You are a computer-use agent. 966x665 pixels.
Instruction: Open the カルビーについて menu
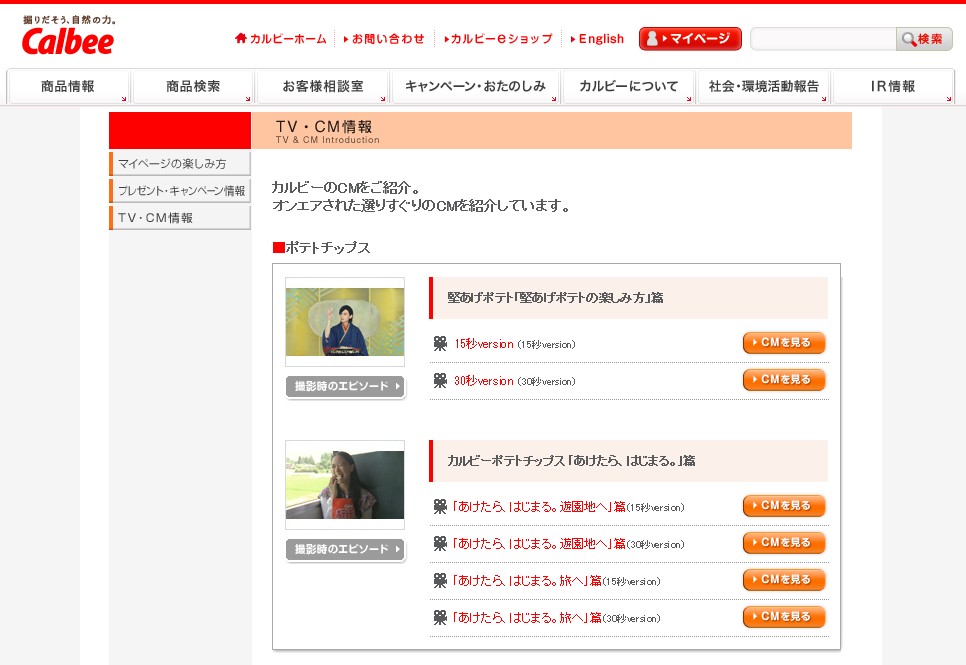pos(628,86)
